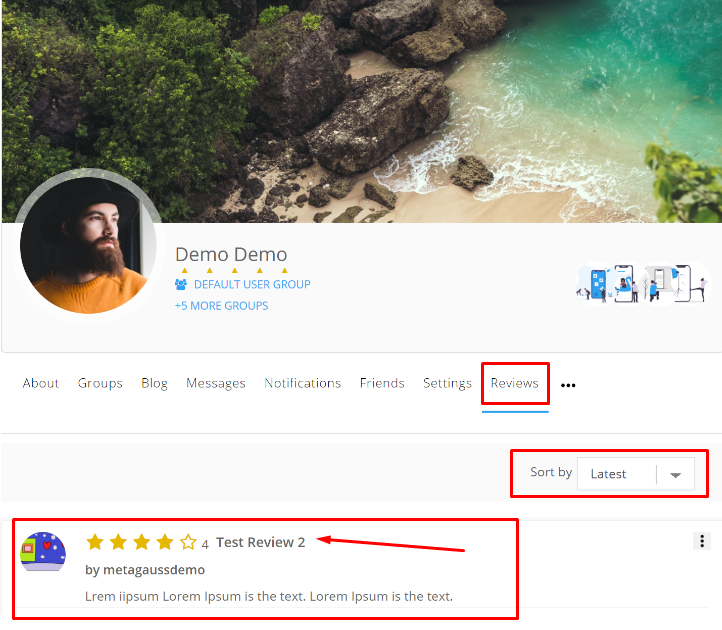Click the first phone illustration badge

click(x=595, y=284)
